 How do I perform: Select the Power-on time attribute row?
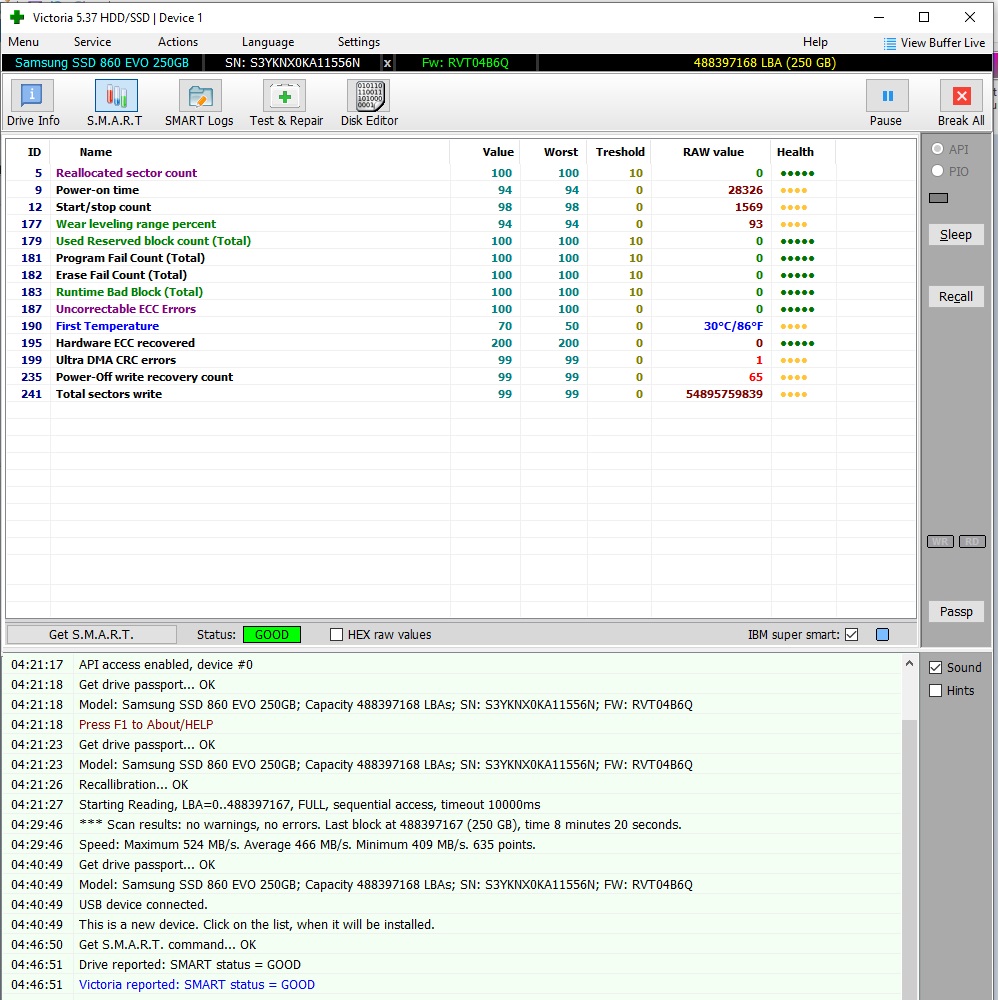[x=460, y=190]
